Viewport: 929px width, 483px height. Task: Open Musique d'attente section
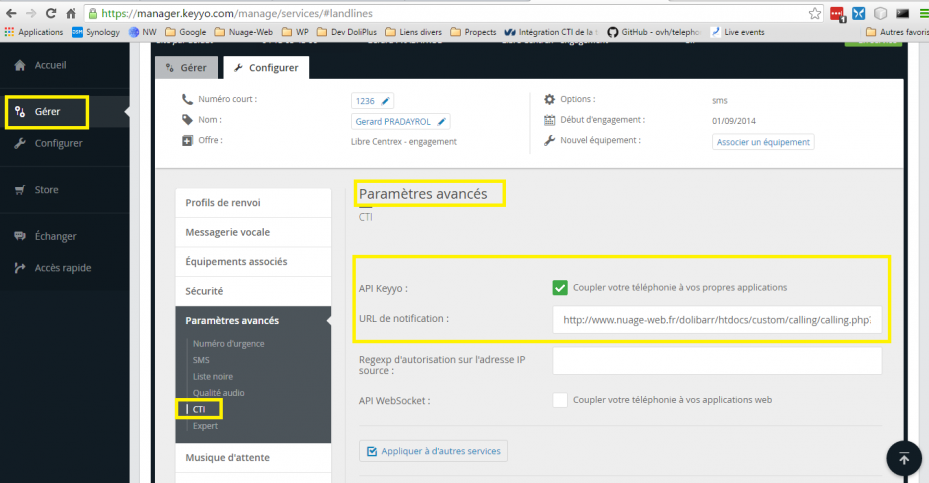click(253, 458)
